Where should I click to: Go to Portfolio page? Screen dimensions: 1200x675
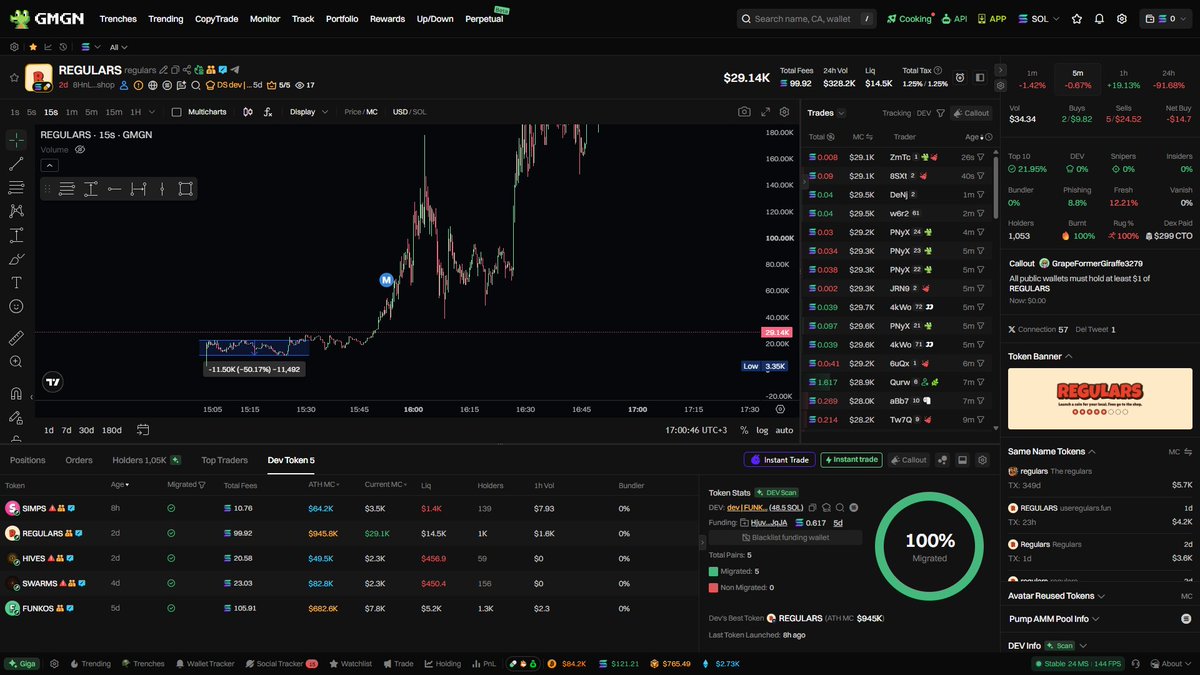tap(342, 19)
